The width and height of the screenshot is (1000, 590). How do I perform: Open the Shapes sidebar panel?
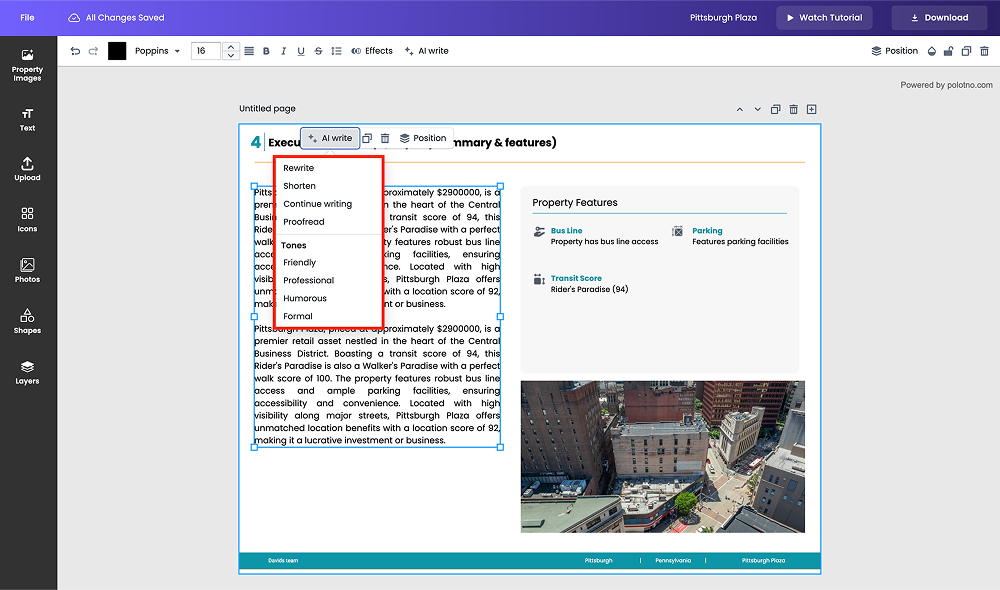(x=27, y=321)
